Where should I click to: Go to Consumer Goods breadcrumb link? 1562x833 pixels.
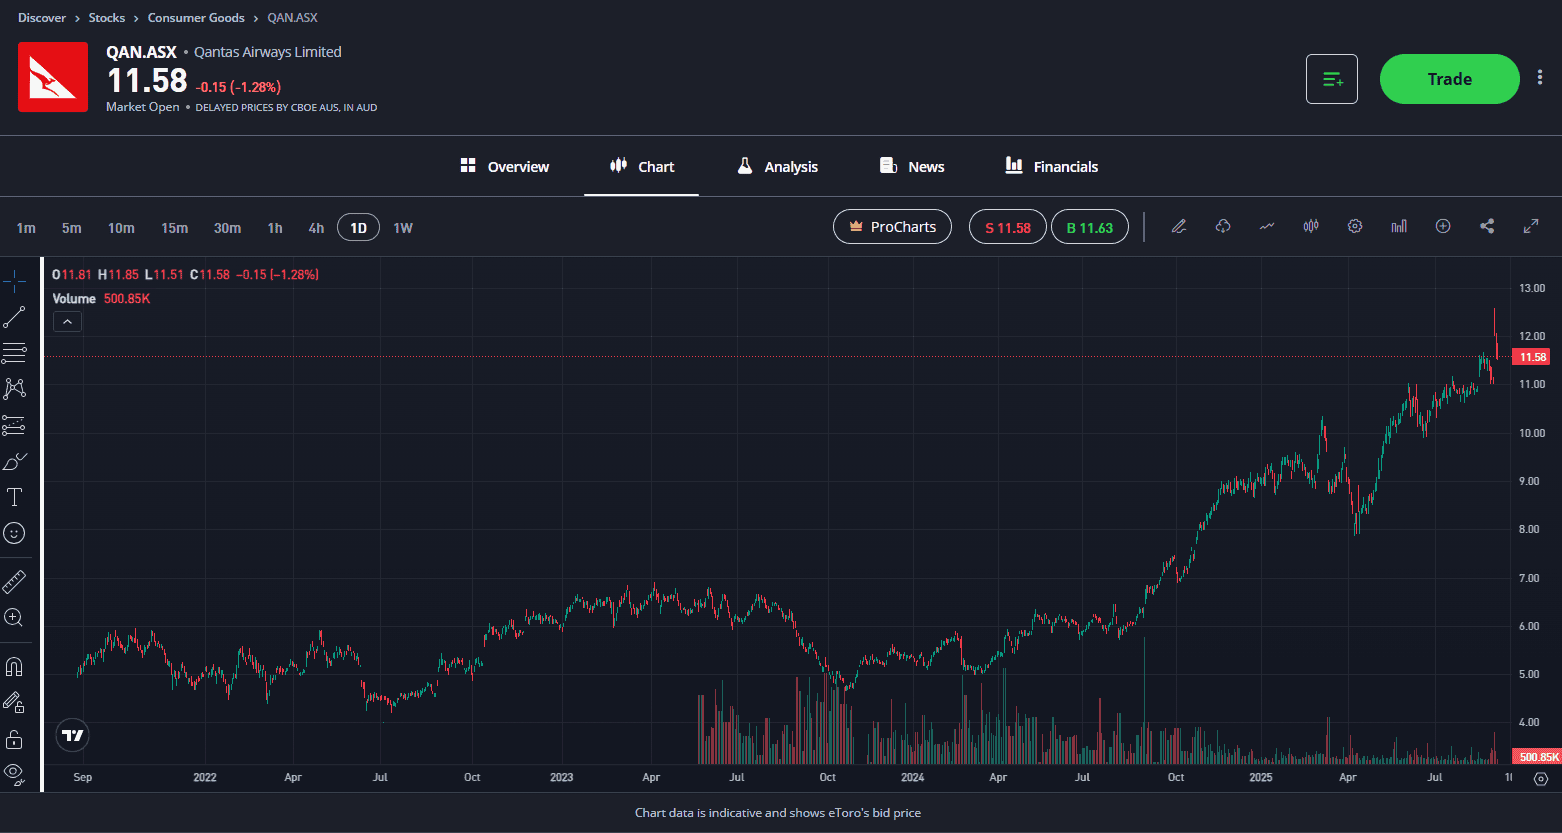click(x=196, y=18)
